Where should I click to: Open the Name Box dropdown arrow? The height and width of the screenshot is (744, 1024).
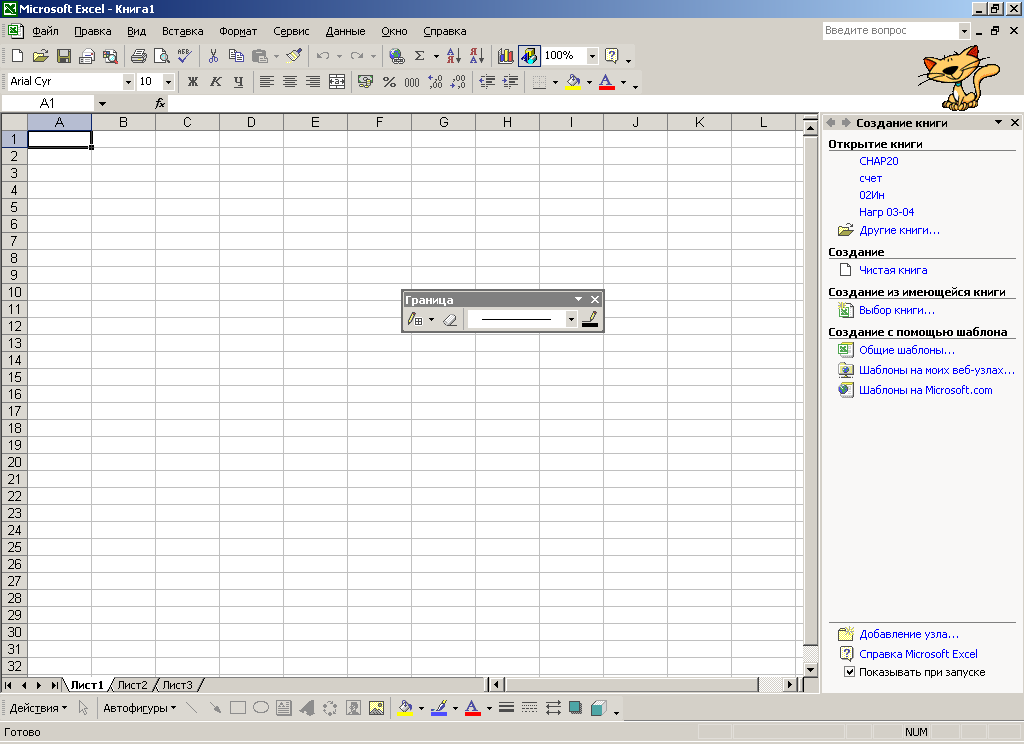pyautogui.click(x=102, y=103)
